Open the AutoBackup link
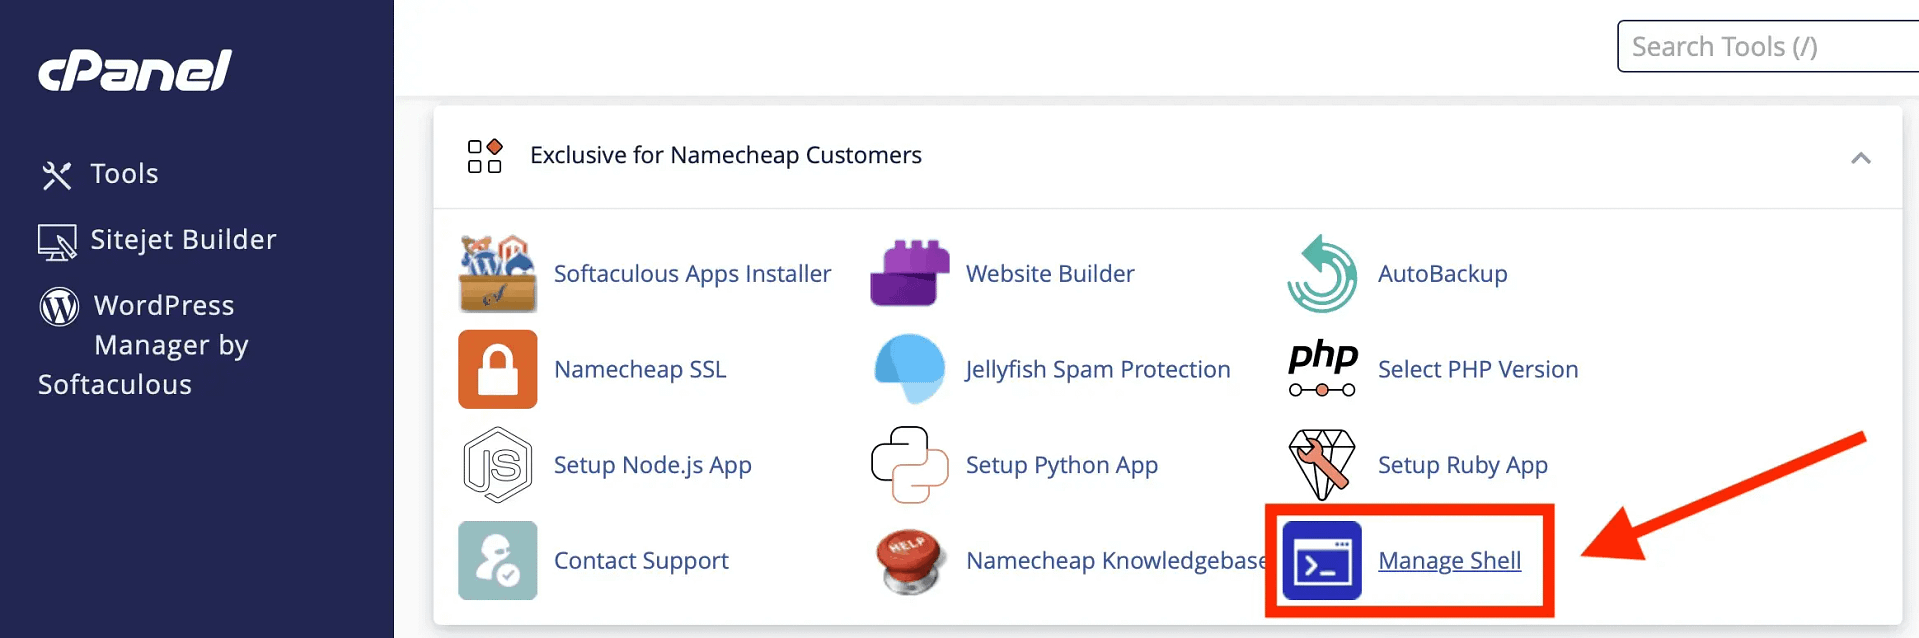This screenshot has width=1919, height=638. click(x=1442, y=274)
